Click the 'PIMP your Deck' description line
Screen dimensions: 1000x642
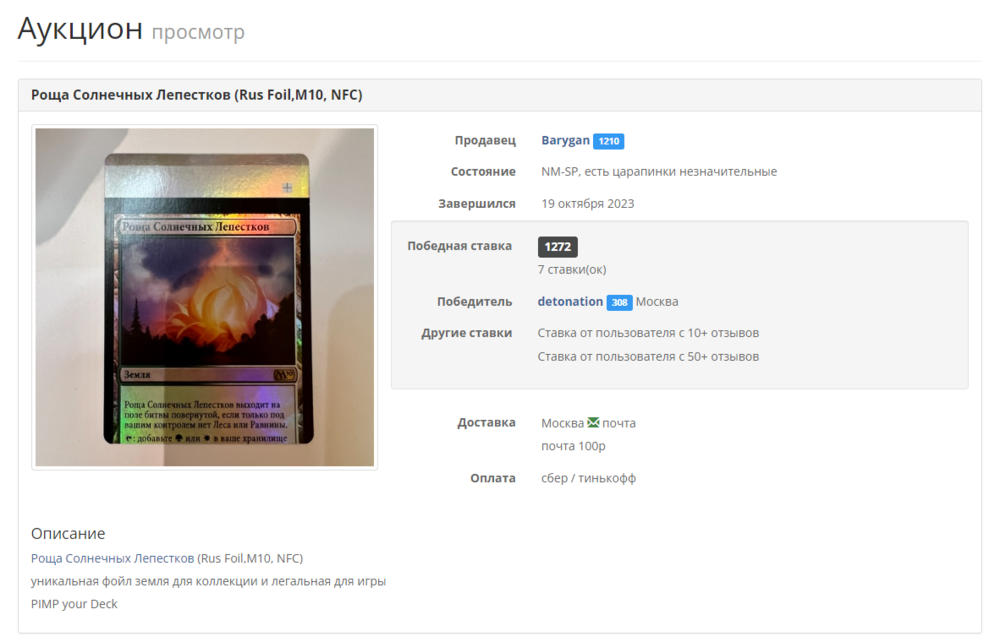(x=74, y=604)
